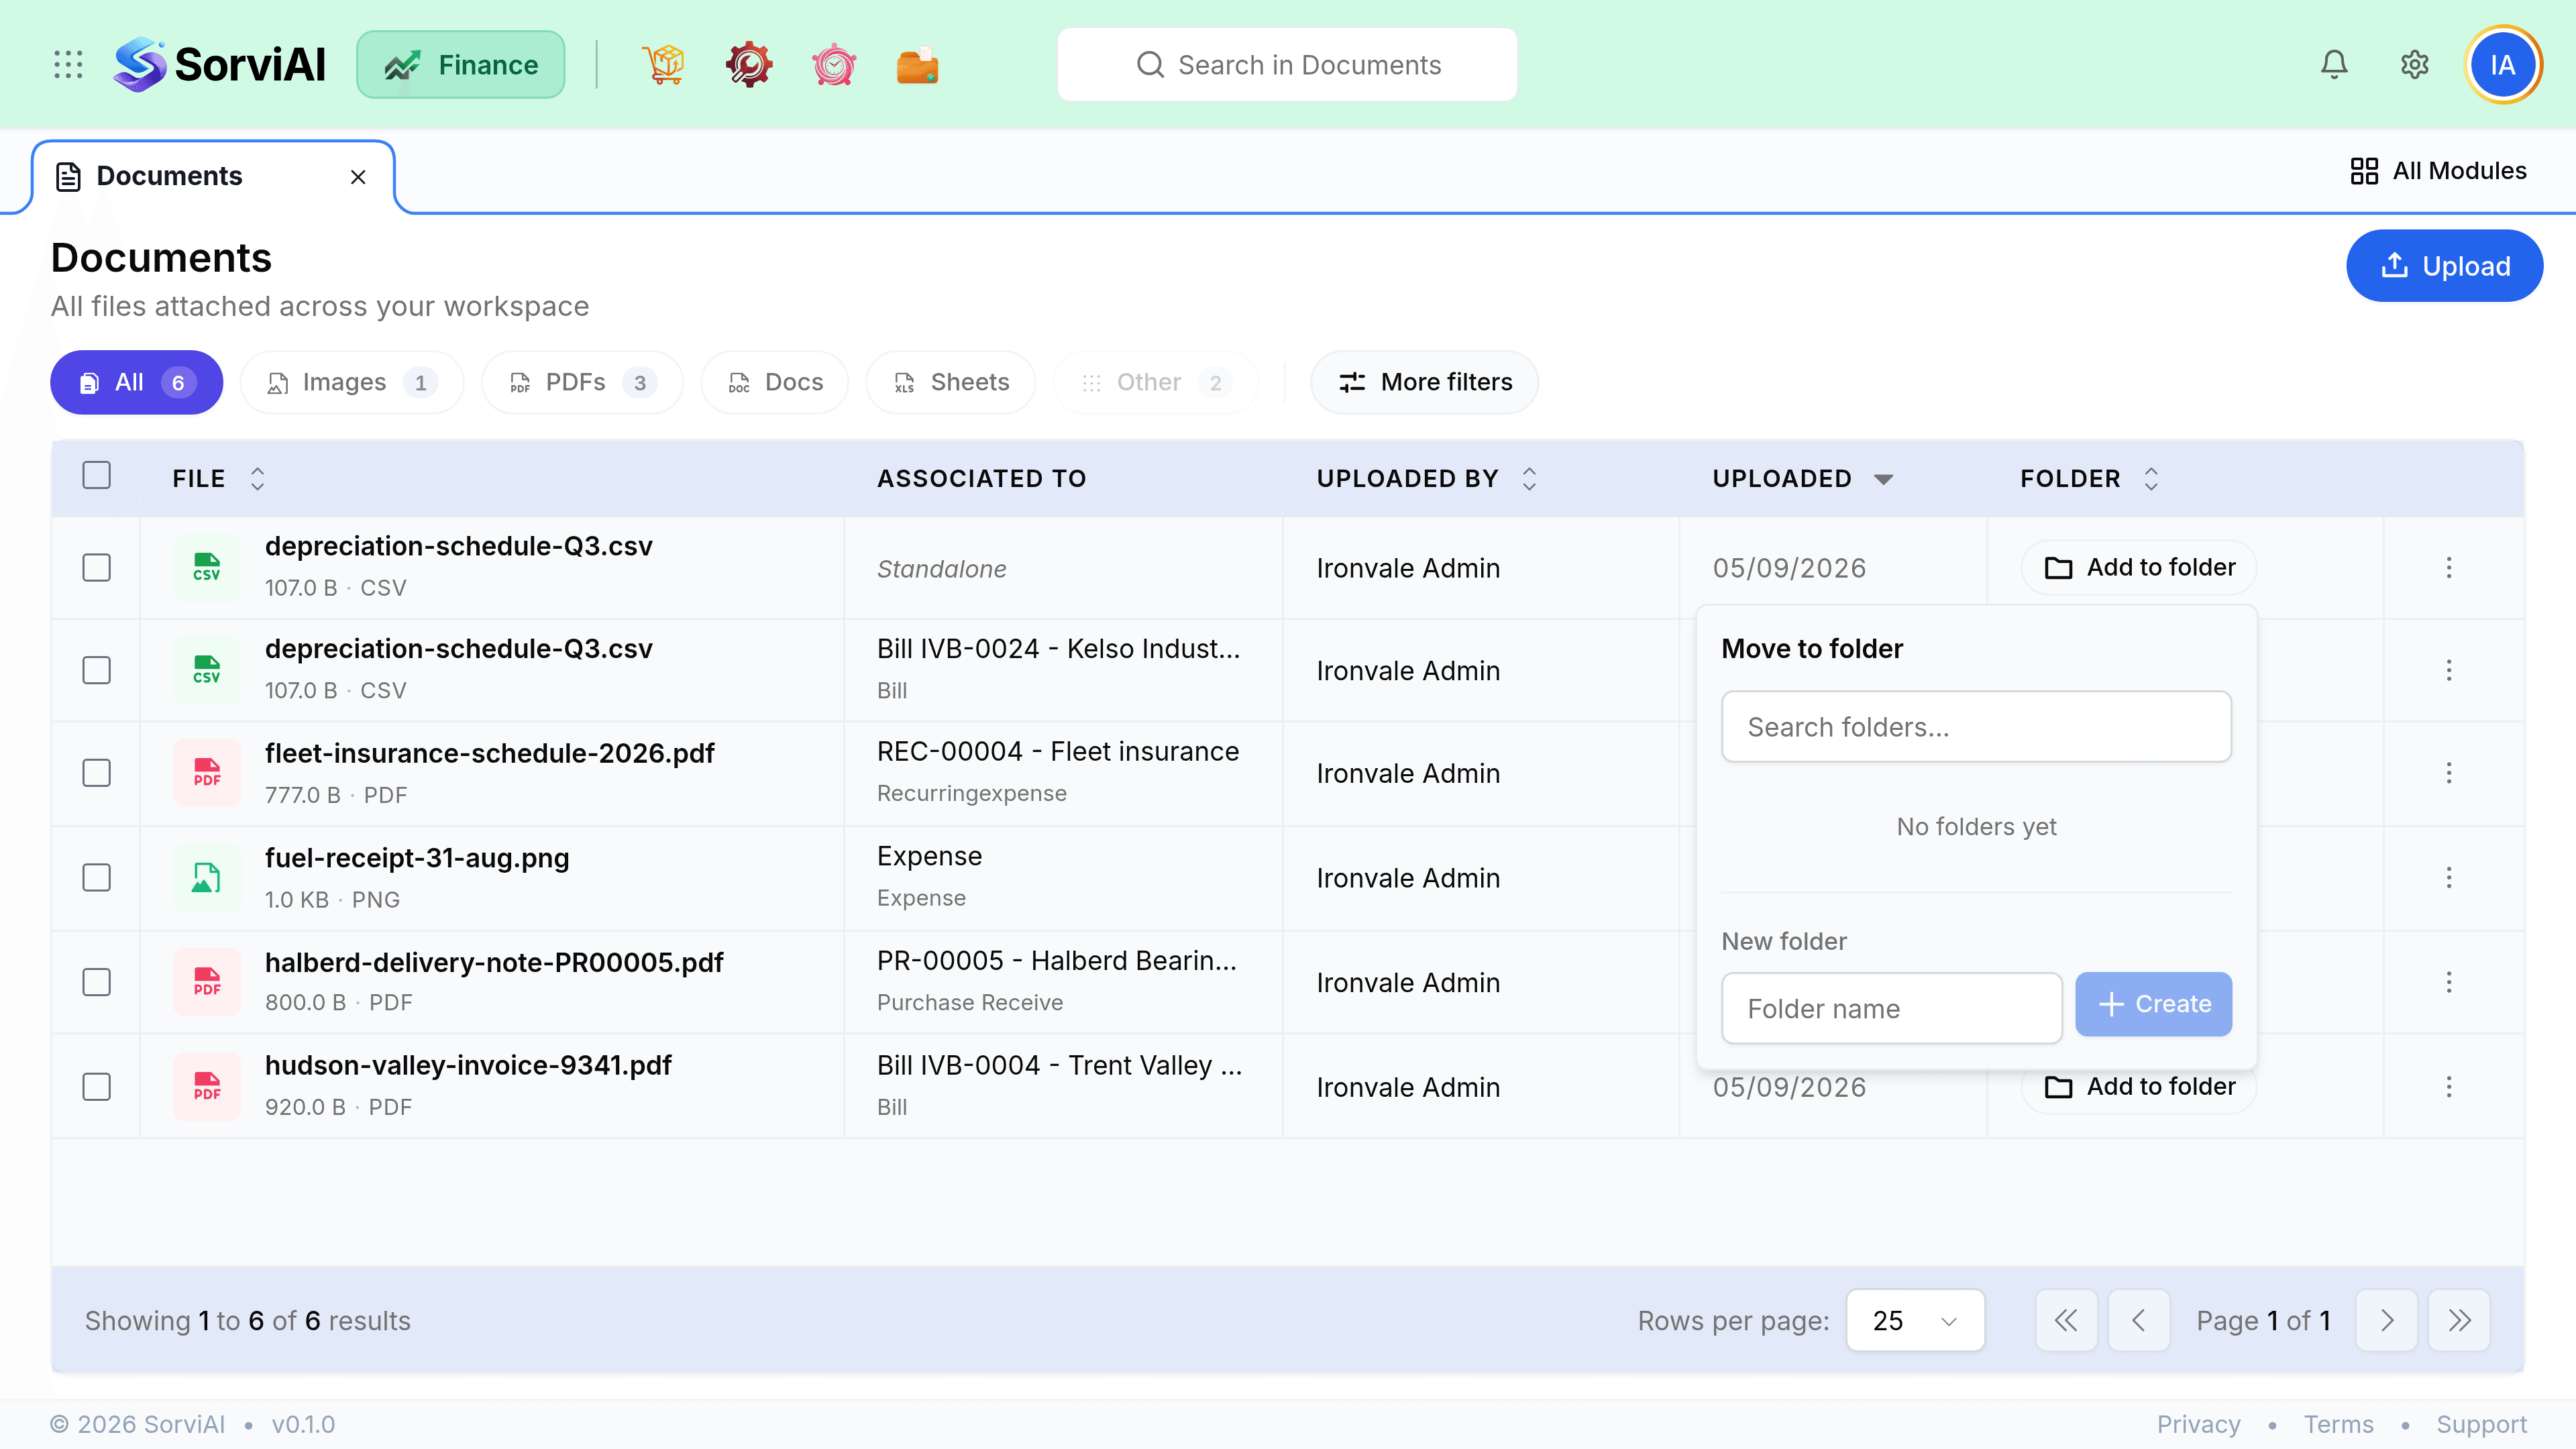This screenshot has height=1449, width=2576.
Task: Open Rows per page dropdown
Action: tap(1915, 1321)
